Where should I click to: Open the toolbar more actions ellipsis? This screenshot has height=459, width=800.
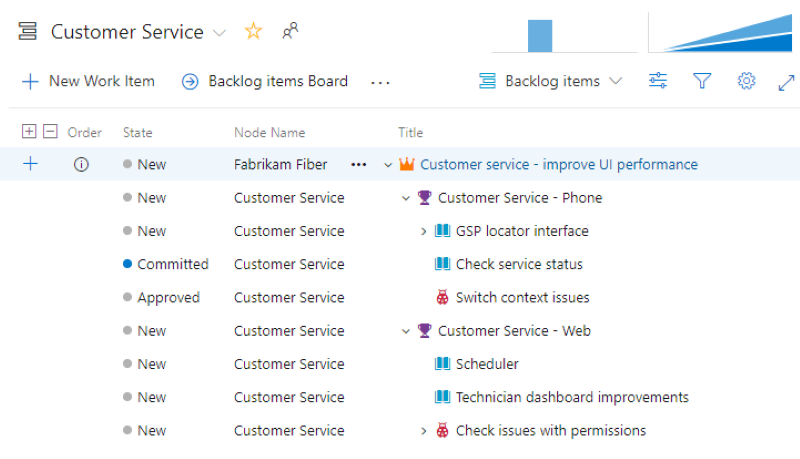pos(380,82)
